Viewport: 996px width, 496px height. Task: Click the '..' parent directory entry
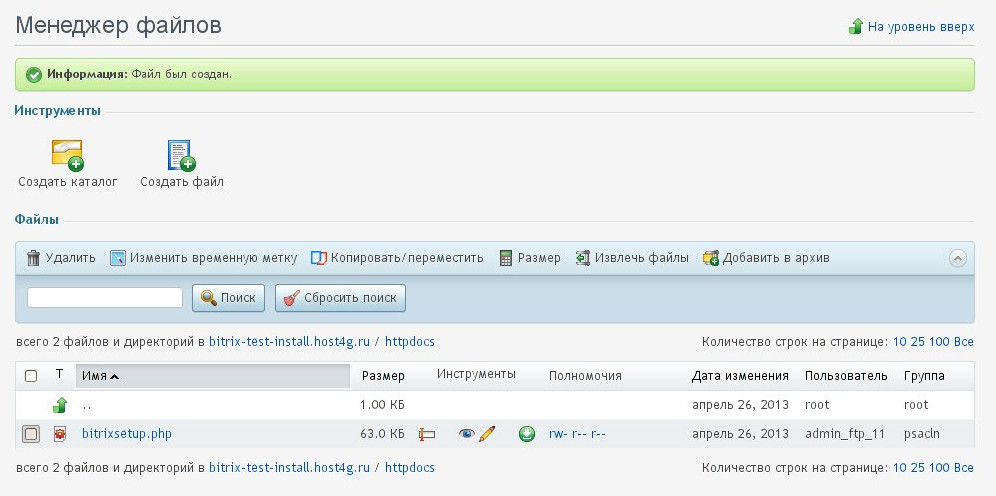click(87, 405)
